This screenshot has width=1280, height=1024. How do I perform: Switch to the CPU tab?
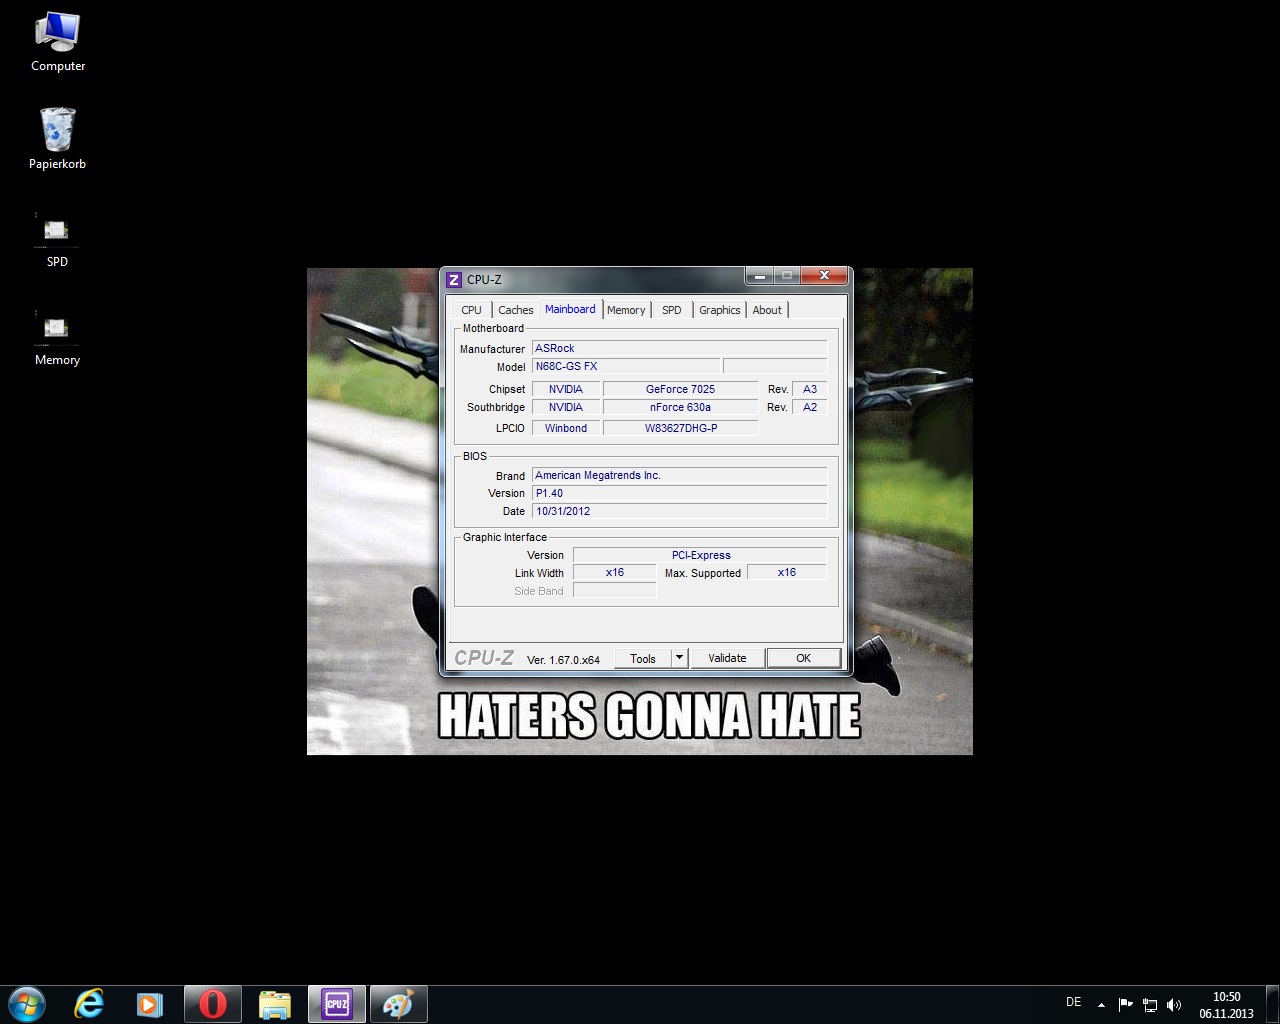471,310
